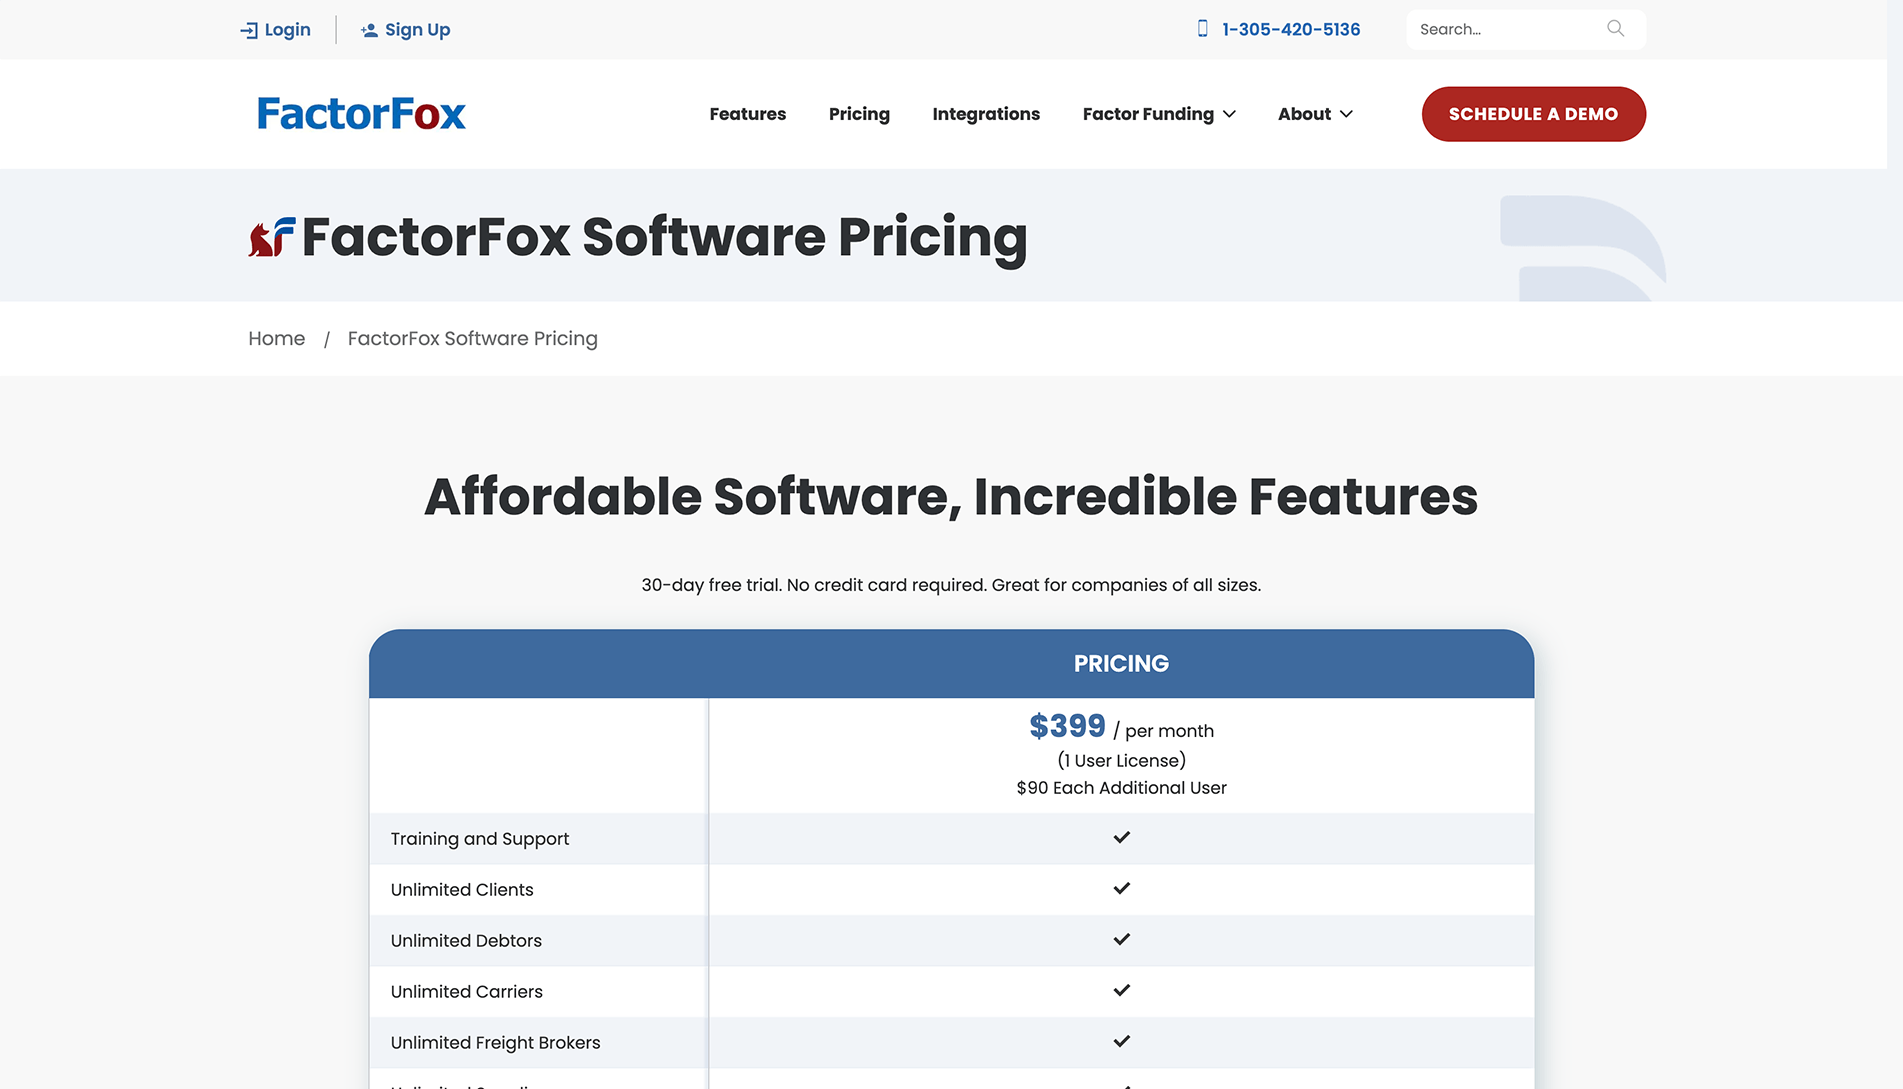
Task: Click the FactorFox logo
Action: [361, 114]
